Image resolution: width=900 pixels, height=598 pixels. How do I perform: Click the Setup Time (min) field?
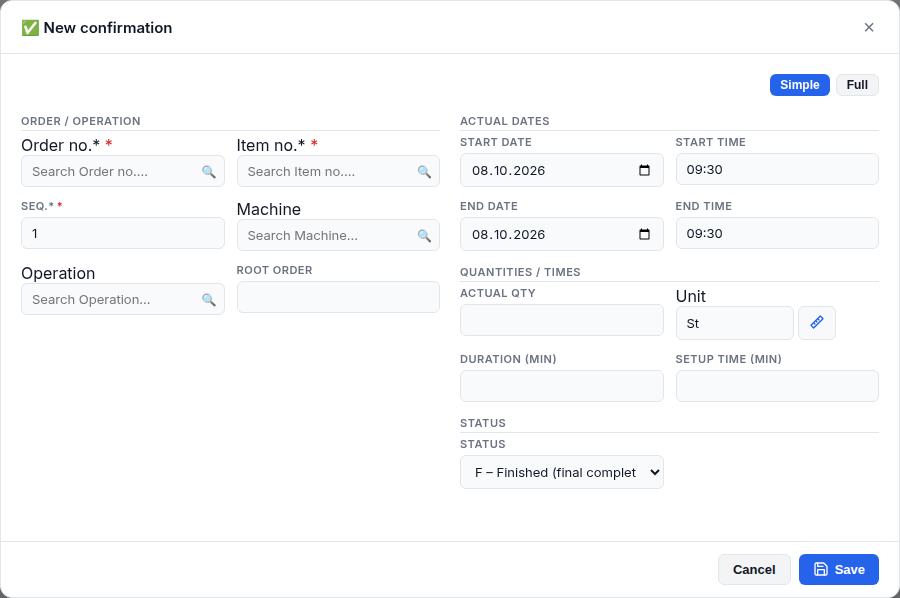pos(777,386)
